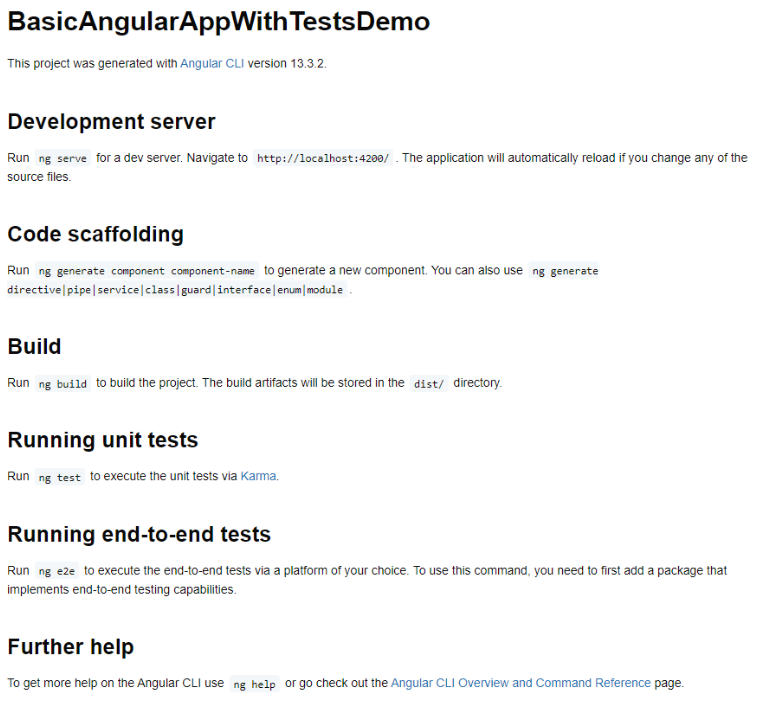This screenshot has width=763, height=717.
Task: Click the Running end-to-end tests heading
Action: pyautogui.click(x=139, y=534)
